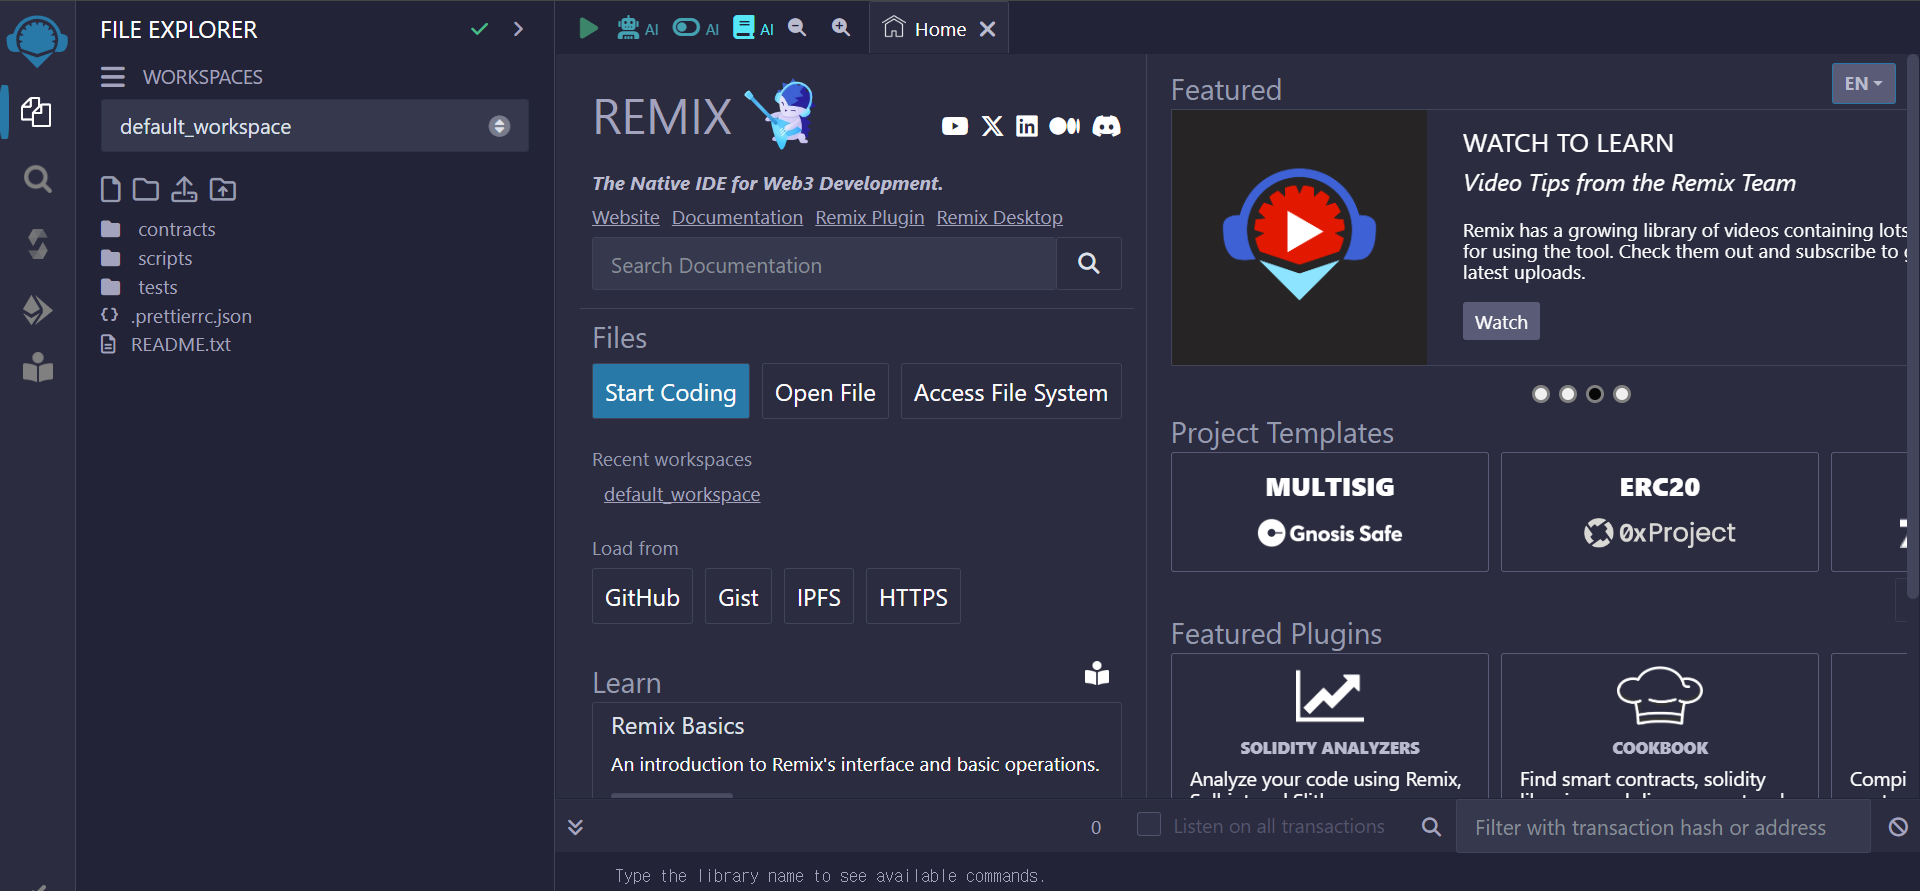Click the upload folder icon

point(223,189)
